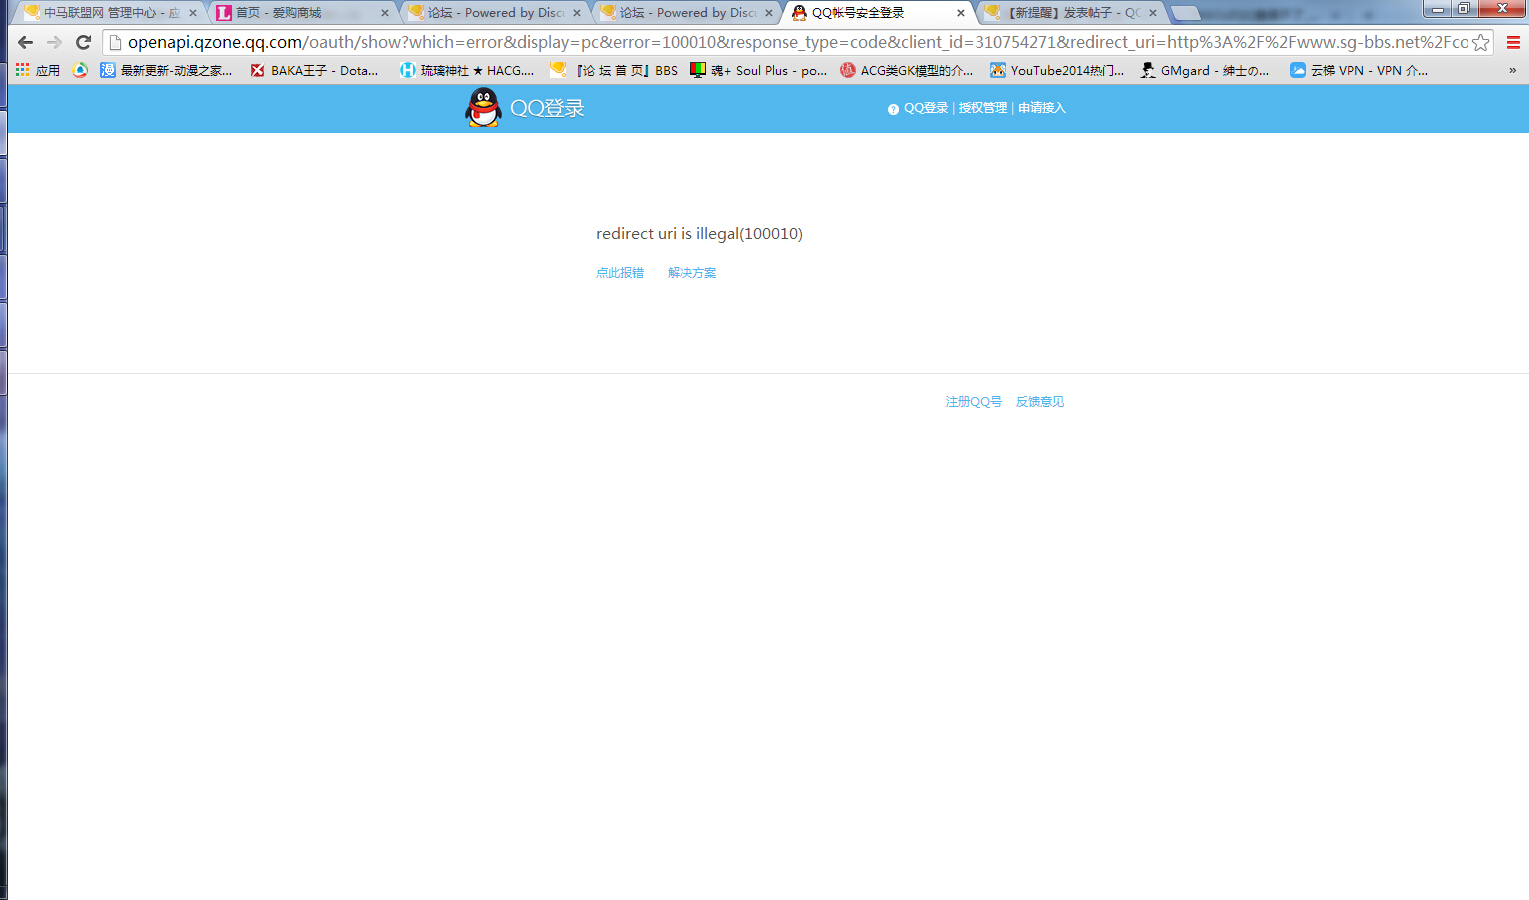Open the YouTube2014热门 bookmark

pyautogui.click(x=1057, y=71)
